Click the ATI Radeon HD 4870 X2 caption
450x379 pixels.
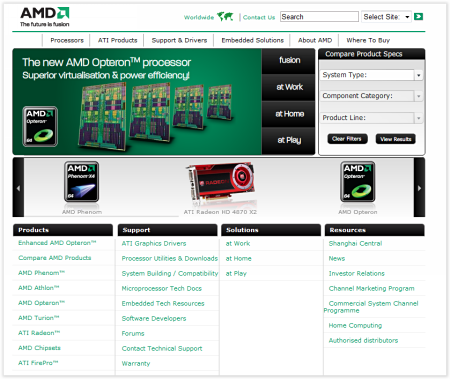point(220,212)
